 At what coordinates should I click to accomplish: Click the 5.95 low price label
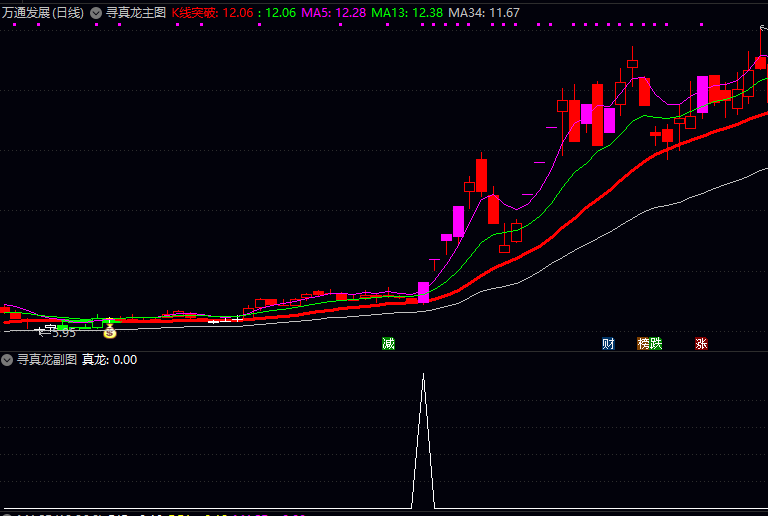pyautogui.click(x=64, y=333)
